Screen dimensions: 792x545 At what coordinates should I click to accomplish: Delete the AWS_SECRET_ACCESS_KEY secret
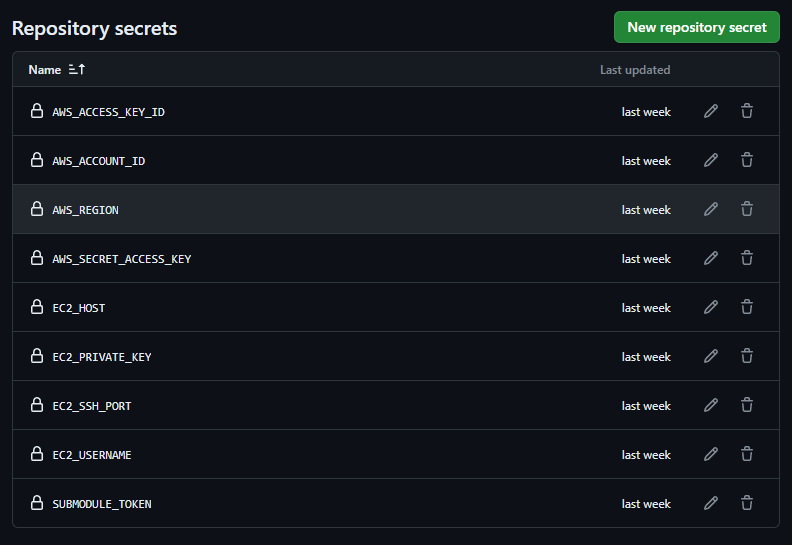click(x=747, y=258)
